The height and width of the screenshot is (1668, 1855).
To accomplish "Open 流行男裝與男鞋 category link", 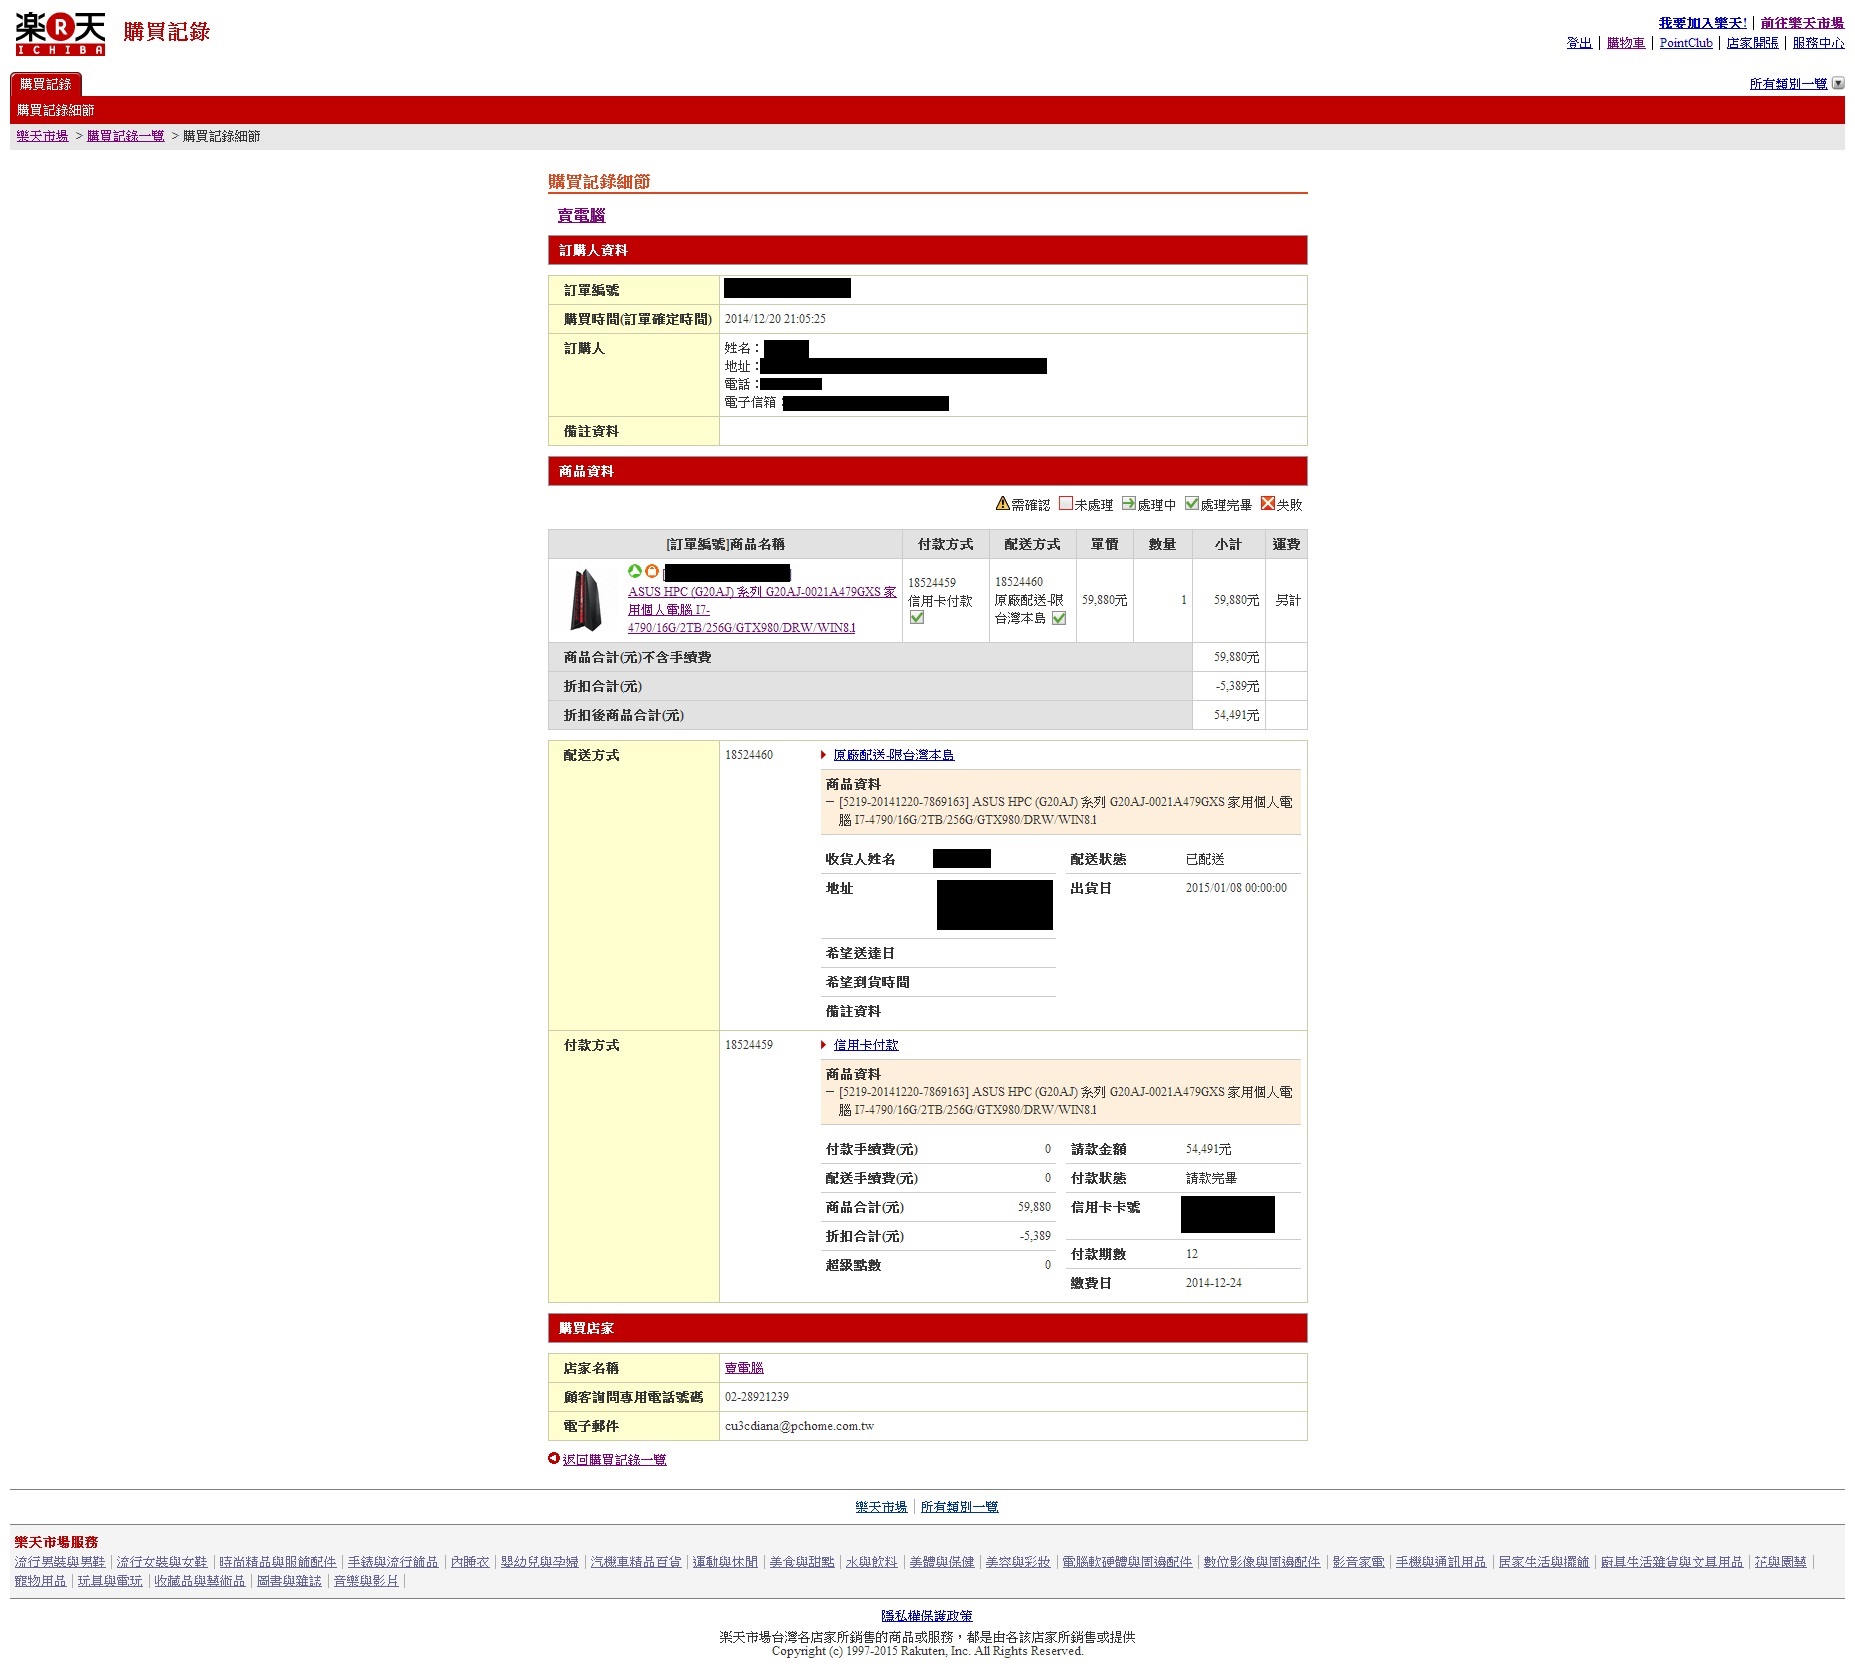I will tap(60, 1562).
